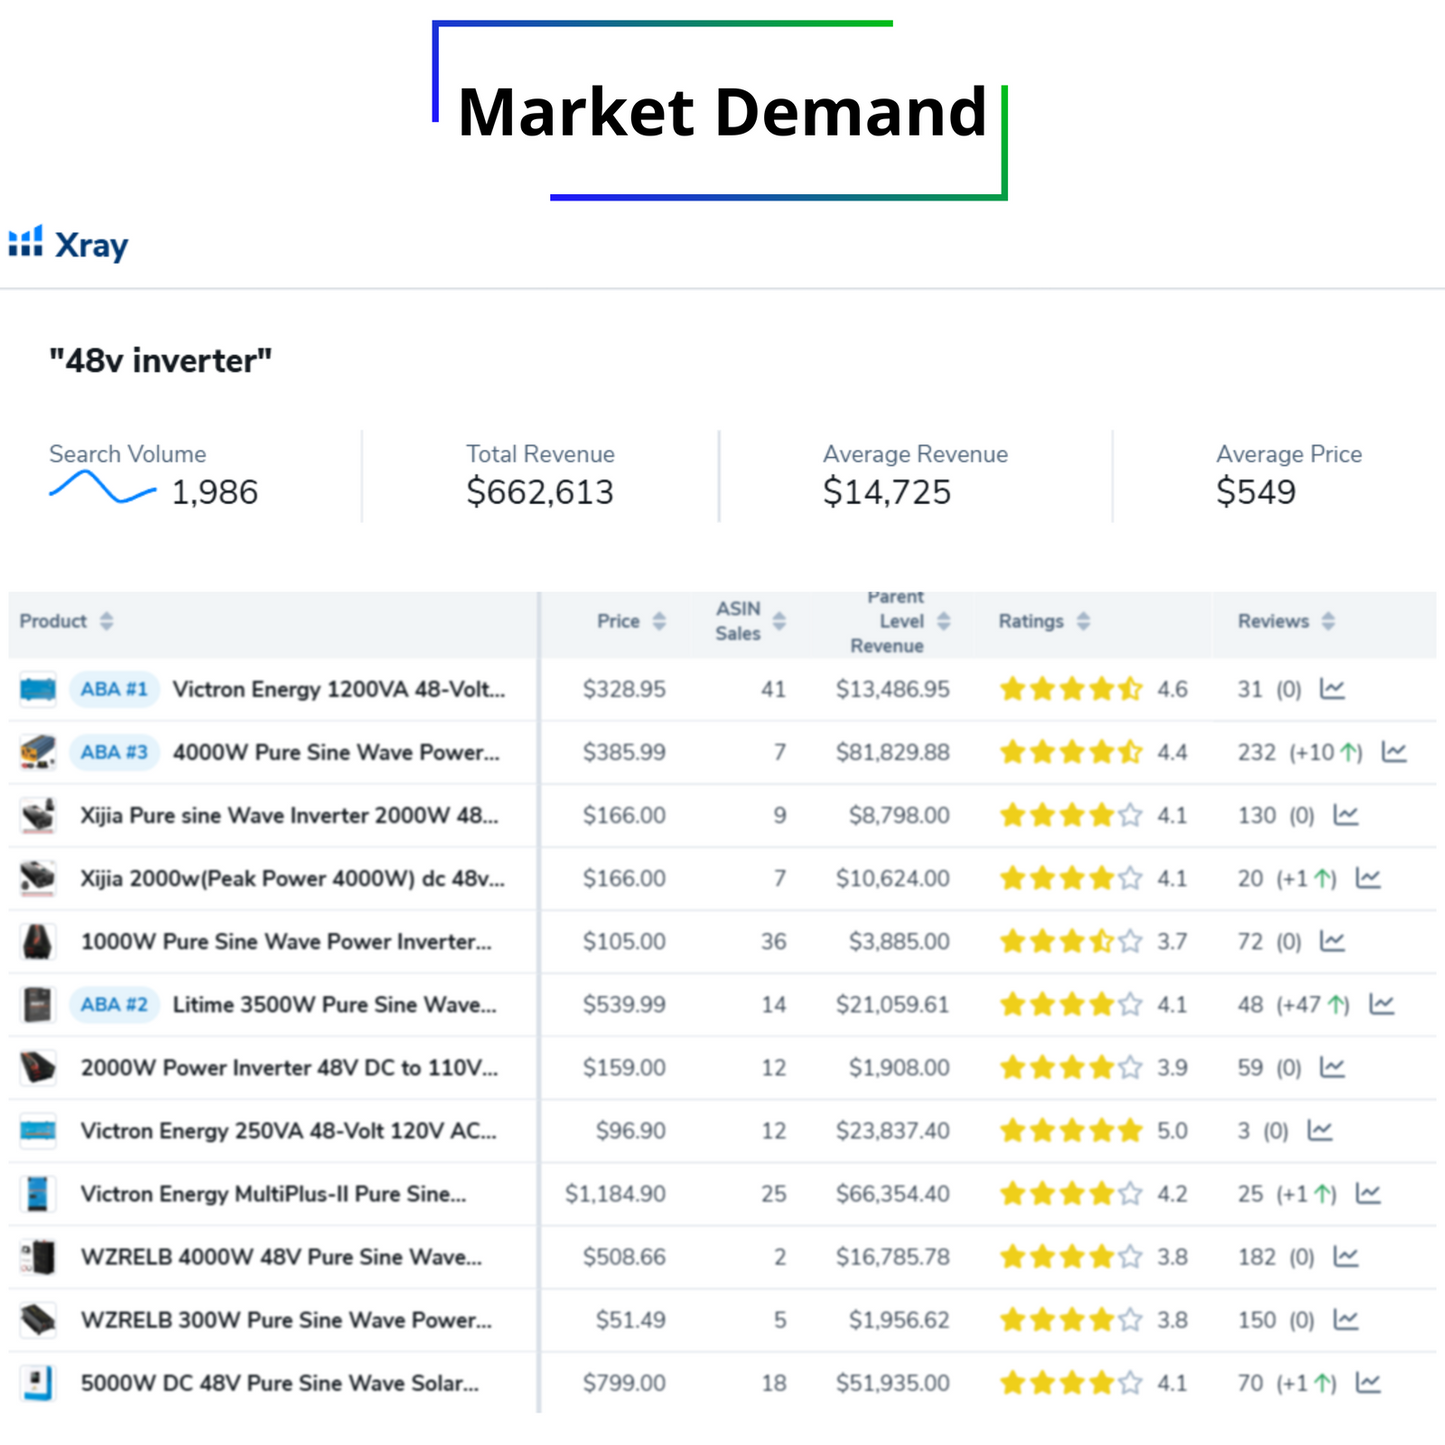Viewport: 1445px width, 1445px height.
Task: Open 1000W Pure Sine Wave Power Inverter listing
Action: pos(286,941)
